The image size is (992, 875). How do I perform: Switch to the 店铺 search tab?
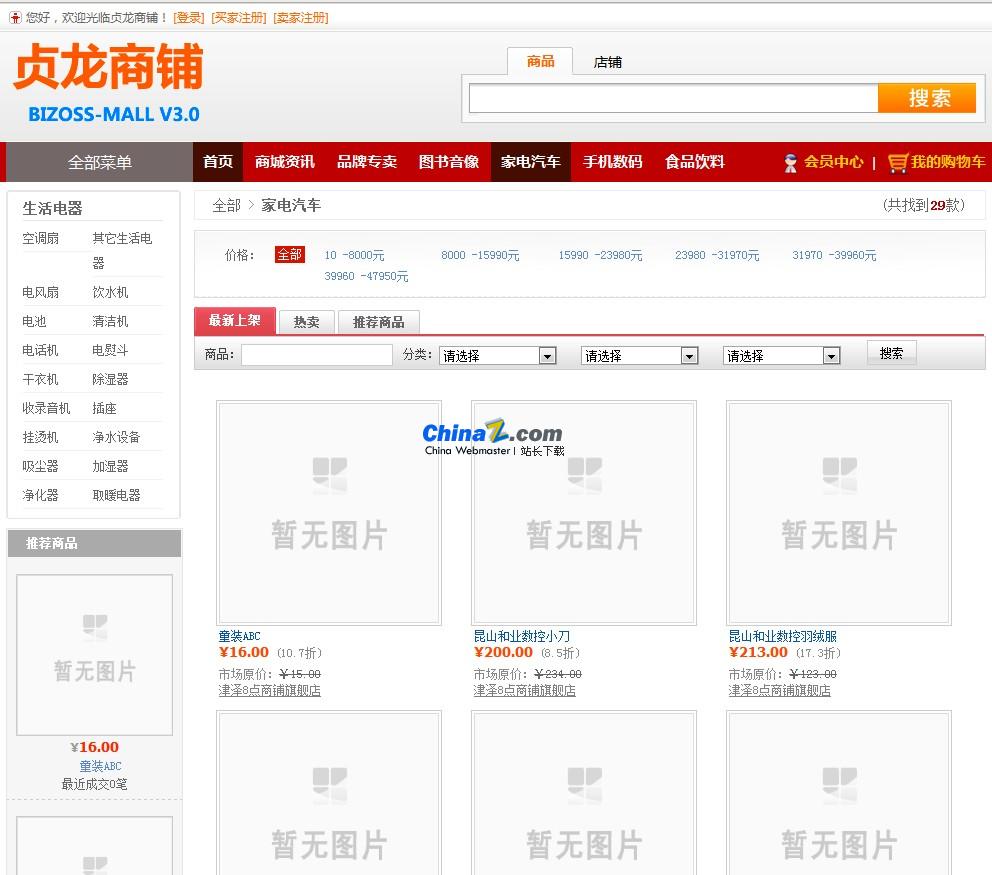tap(606, 61)
